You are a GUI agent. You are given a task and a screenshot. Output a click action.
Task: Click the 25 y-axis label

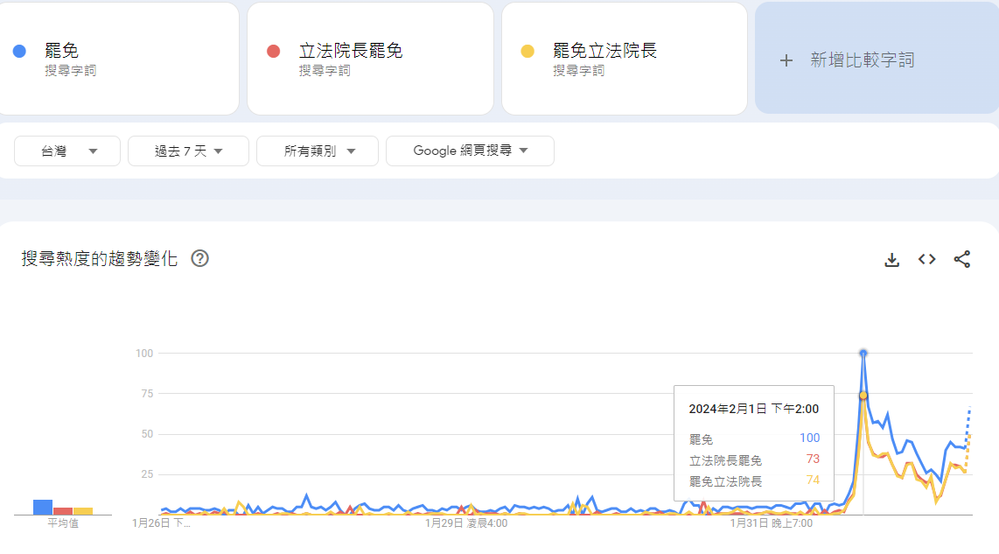pyautogui.click(x=147, y=474)
